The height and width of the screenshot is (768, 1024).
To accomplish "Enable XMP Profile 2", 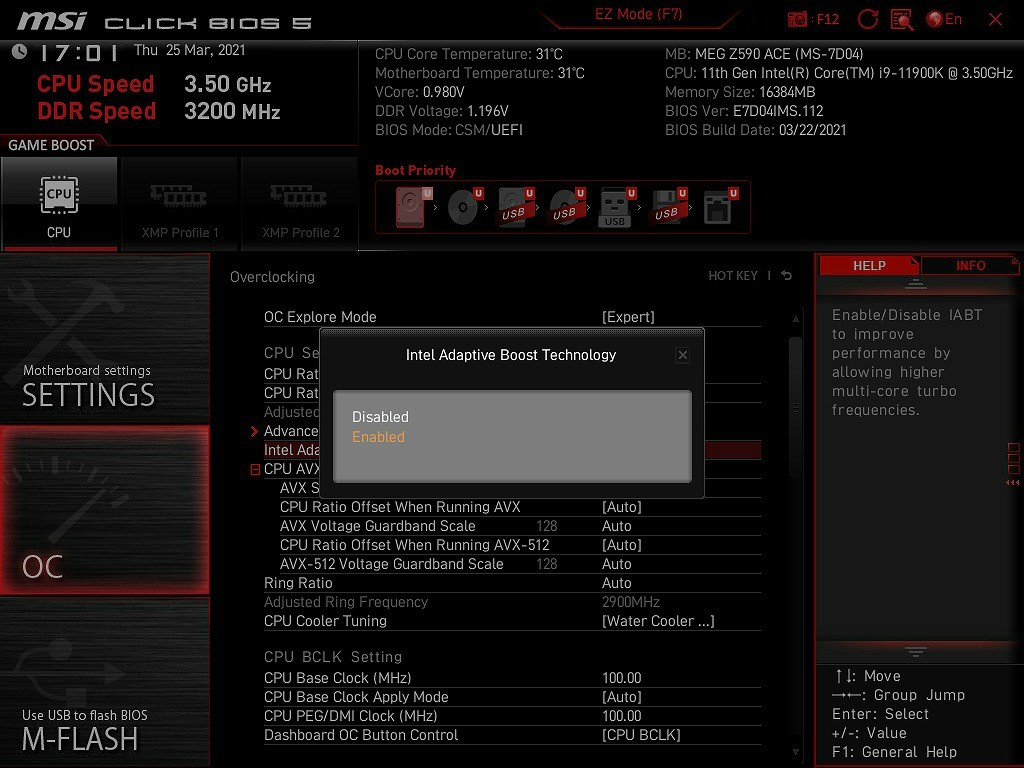I will [x=300, y=204].
